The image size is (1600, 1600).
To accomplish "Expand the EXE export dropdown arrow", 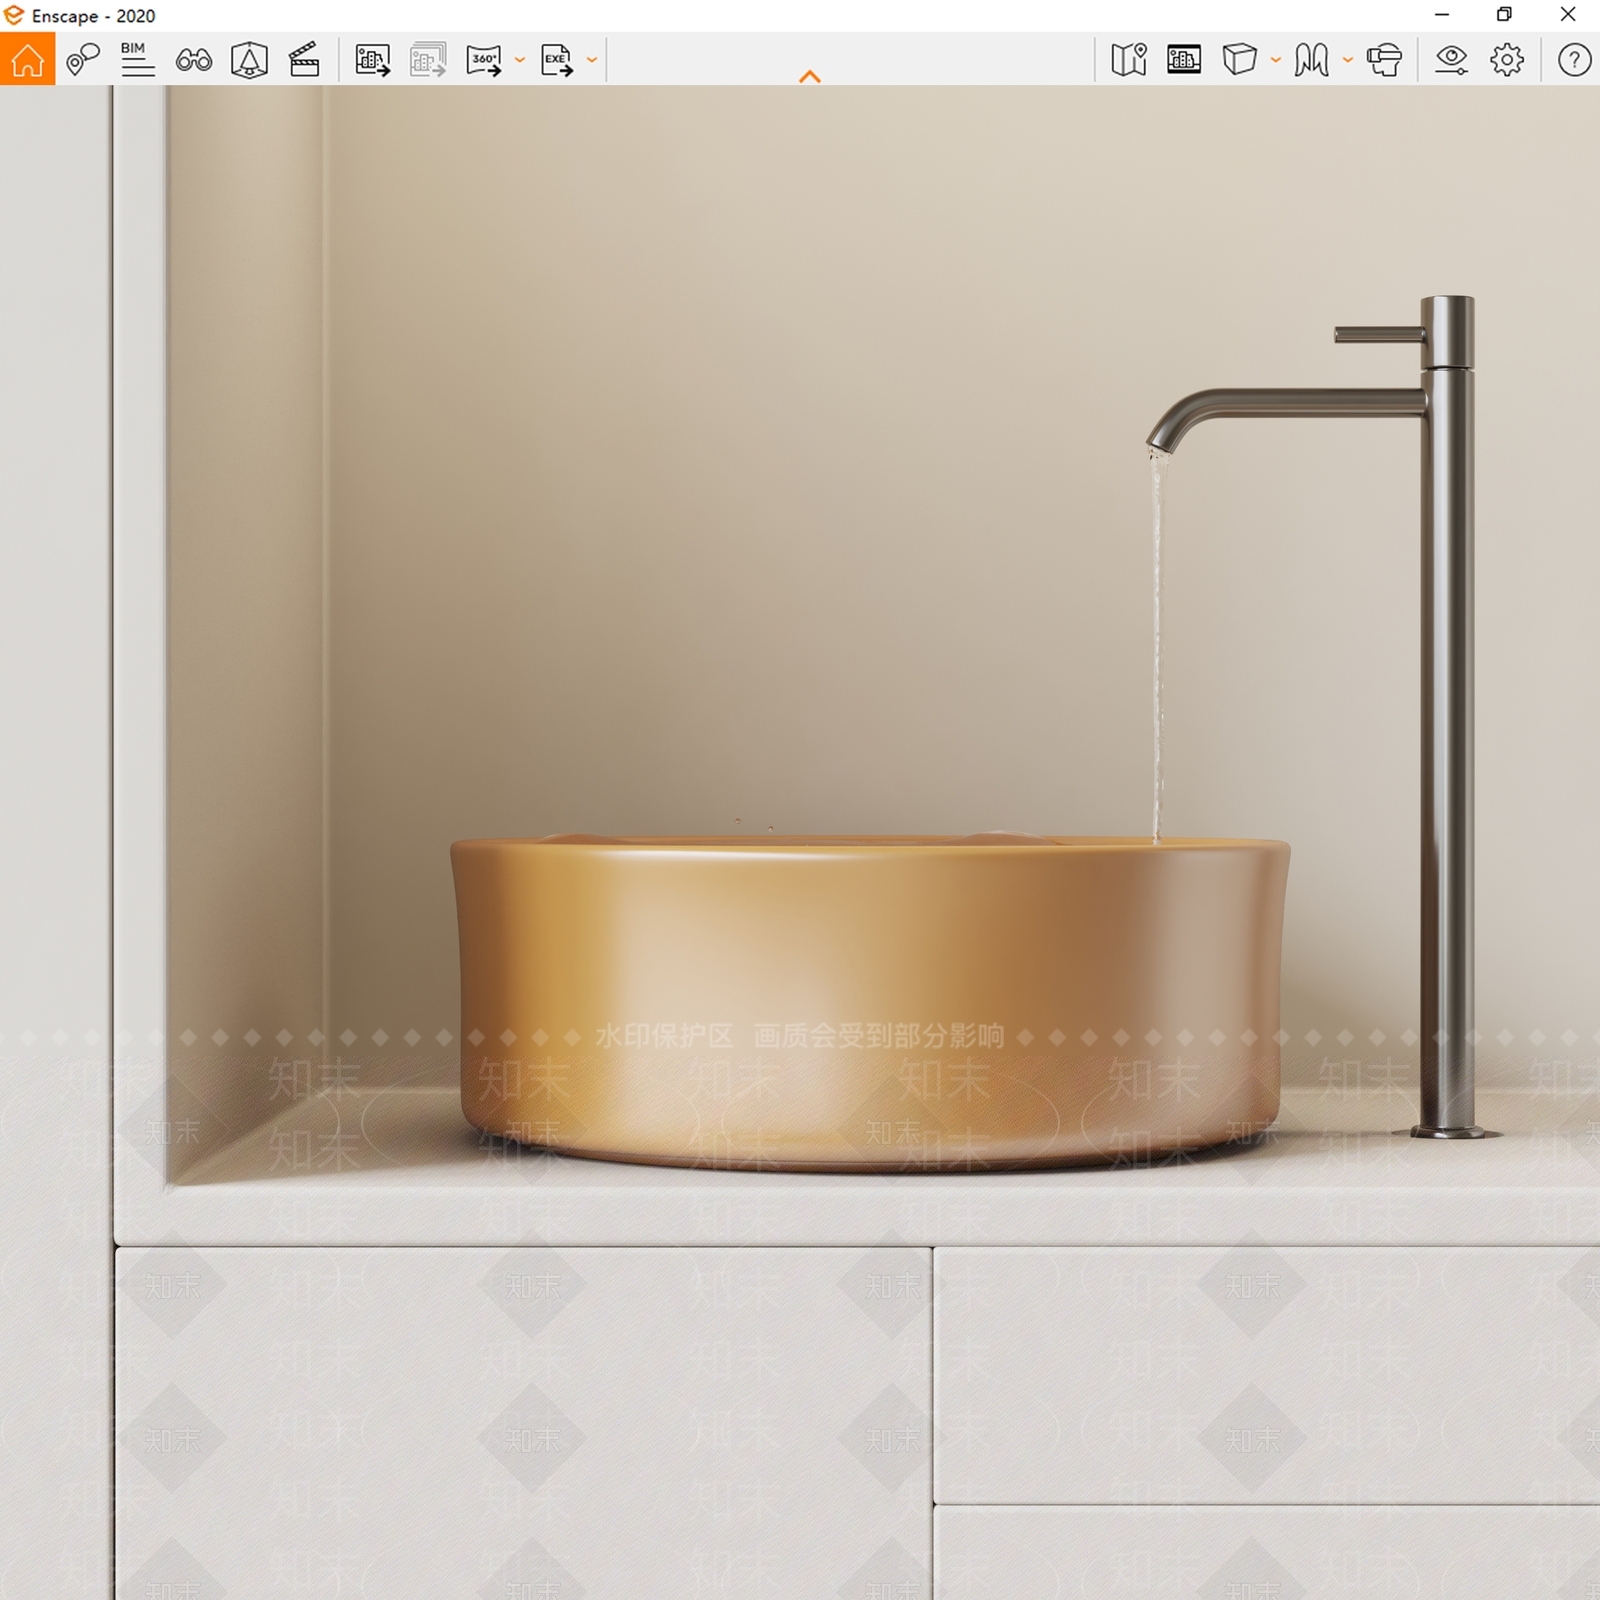I will point(592,60).
